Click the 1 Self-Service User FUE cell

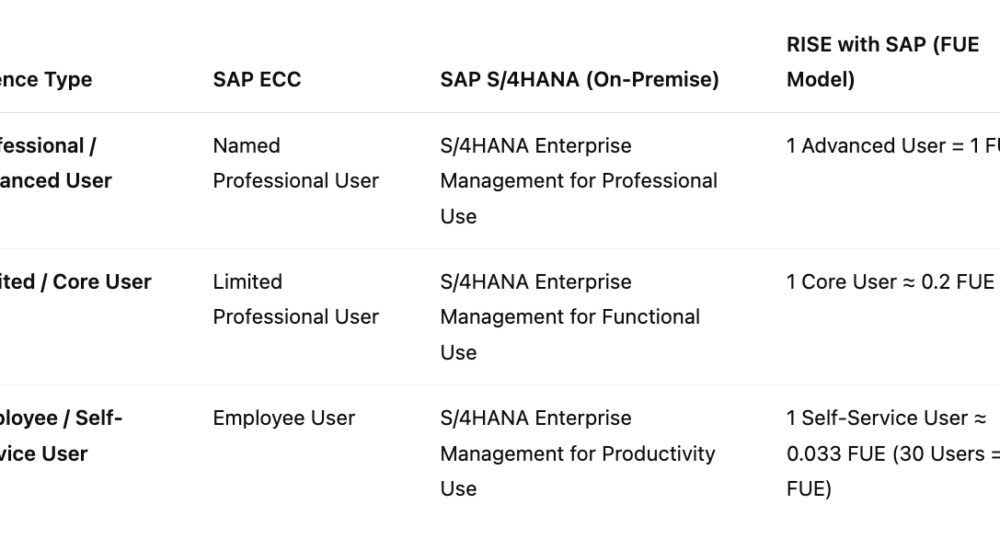(893, 454)
